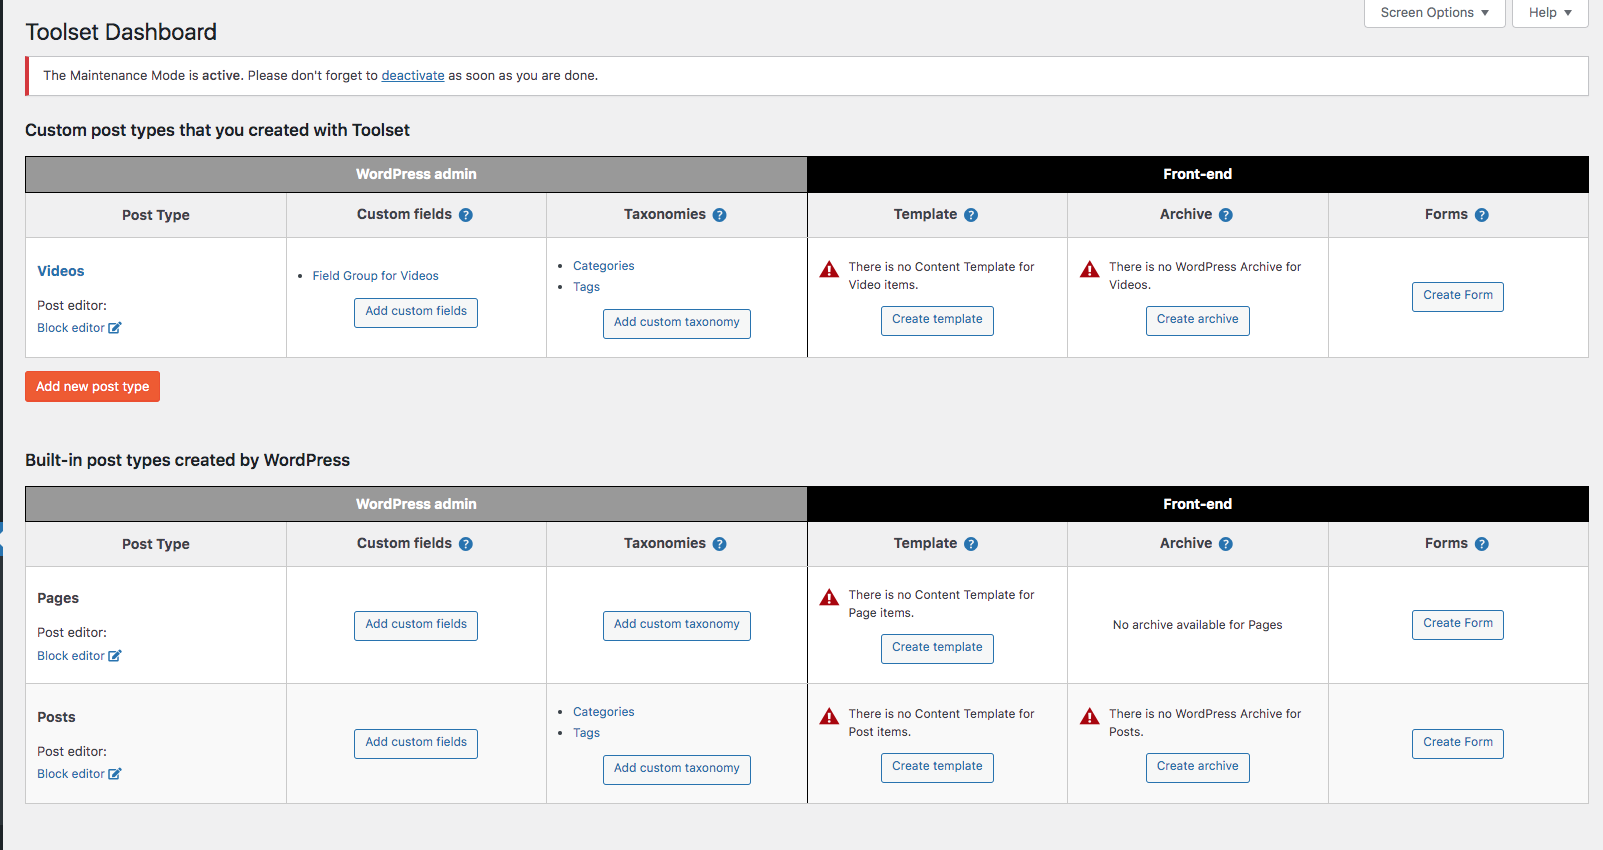Open Posts Categories taxonomy link
1603x850 pixels.
(603, 712)
